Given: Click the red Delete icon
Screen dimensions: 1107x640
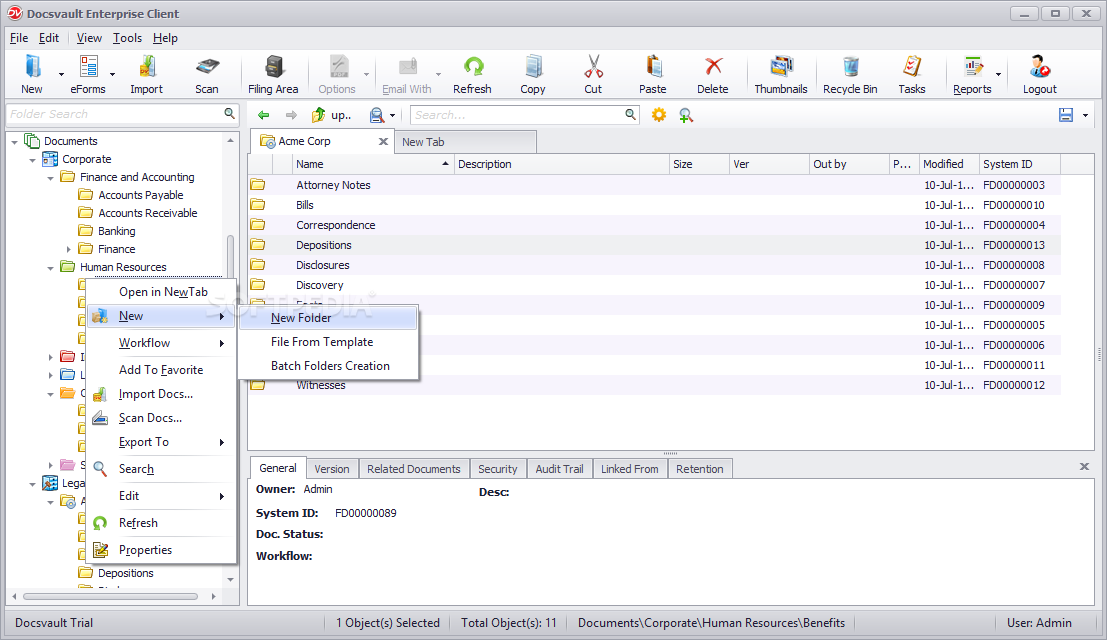Looking at the screenshot, I should 713,67.
